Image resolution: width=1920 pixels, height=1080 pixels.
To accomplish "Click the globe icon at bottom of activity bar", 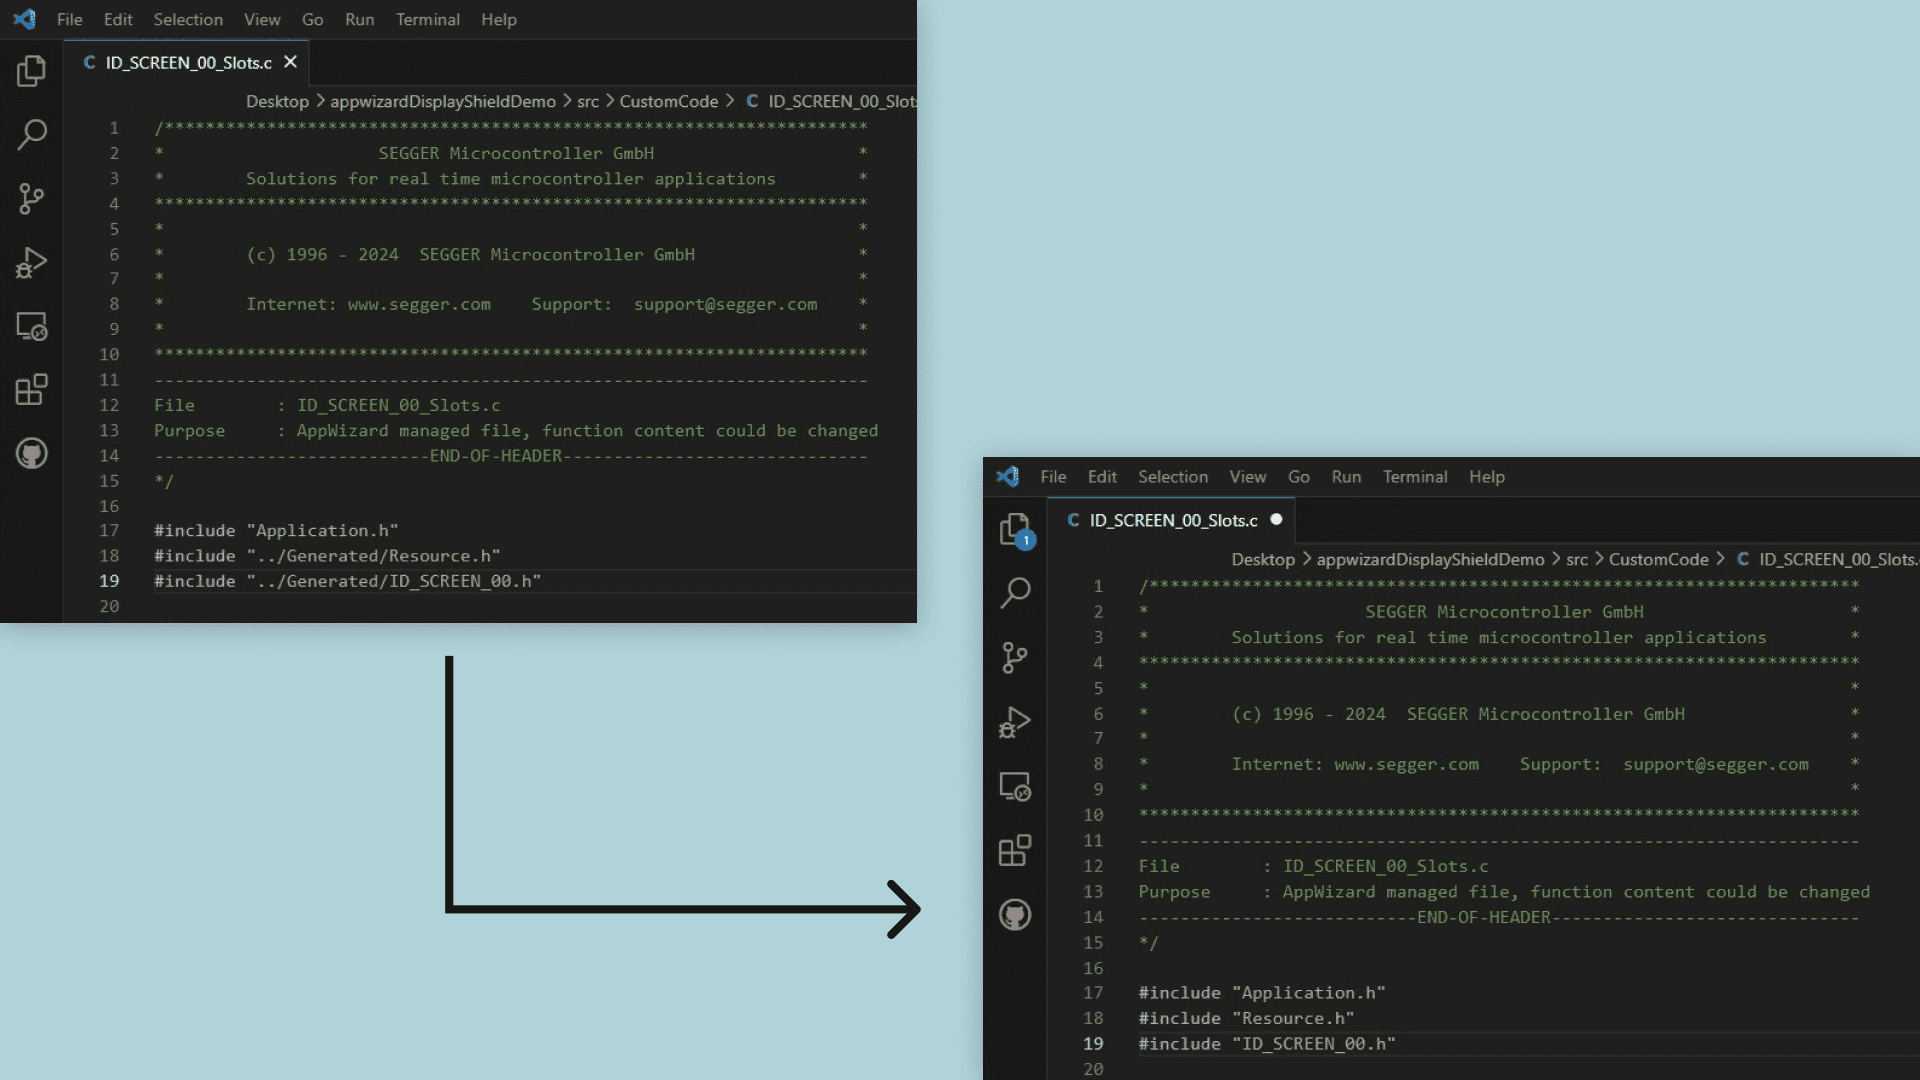I will tap(33, 453).
